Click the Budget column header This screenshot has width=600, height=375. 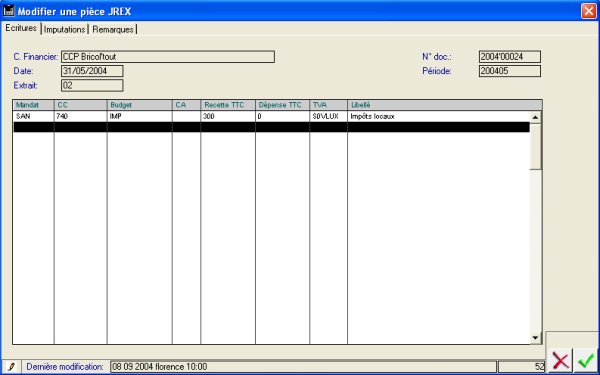pos(140,105)
